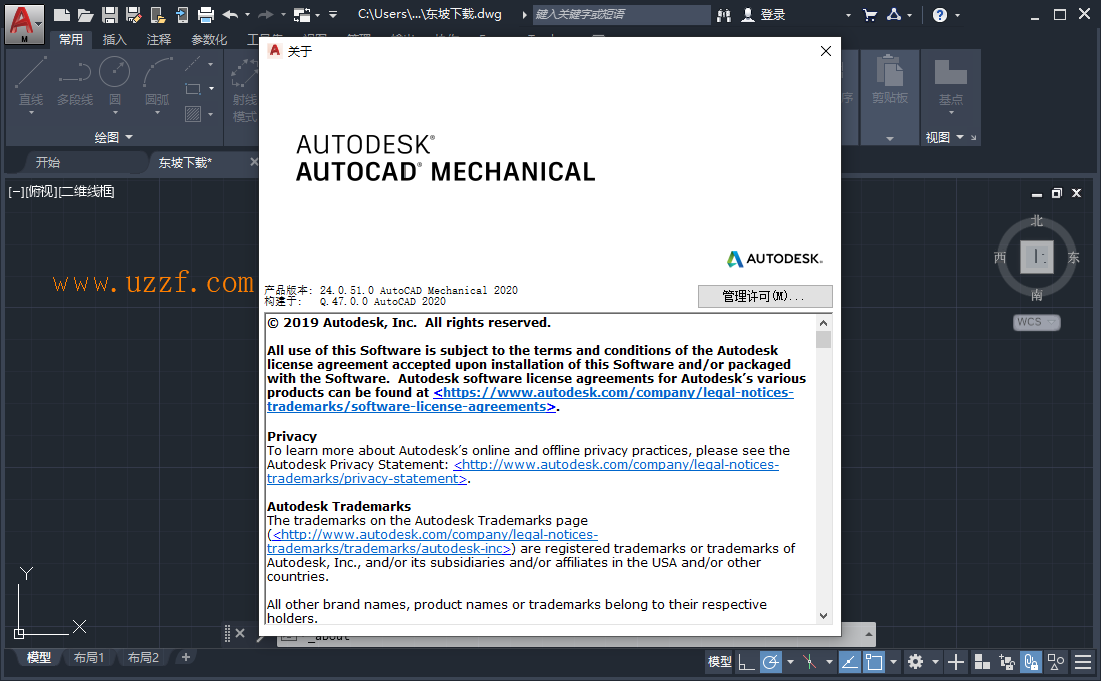Click the keyword search input field
This screenshot has height=681, width=1101.
click(621, 14)
